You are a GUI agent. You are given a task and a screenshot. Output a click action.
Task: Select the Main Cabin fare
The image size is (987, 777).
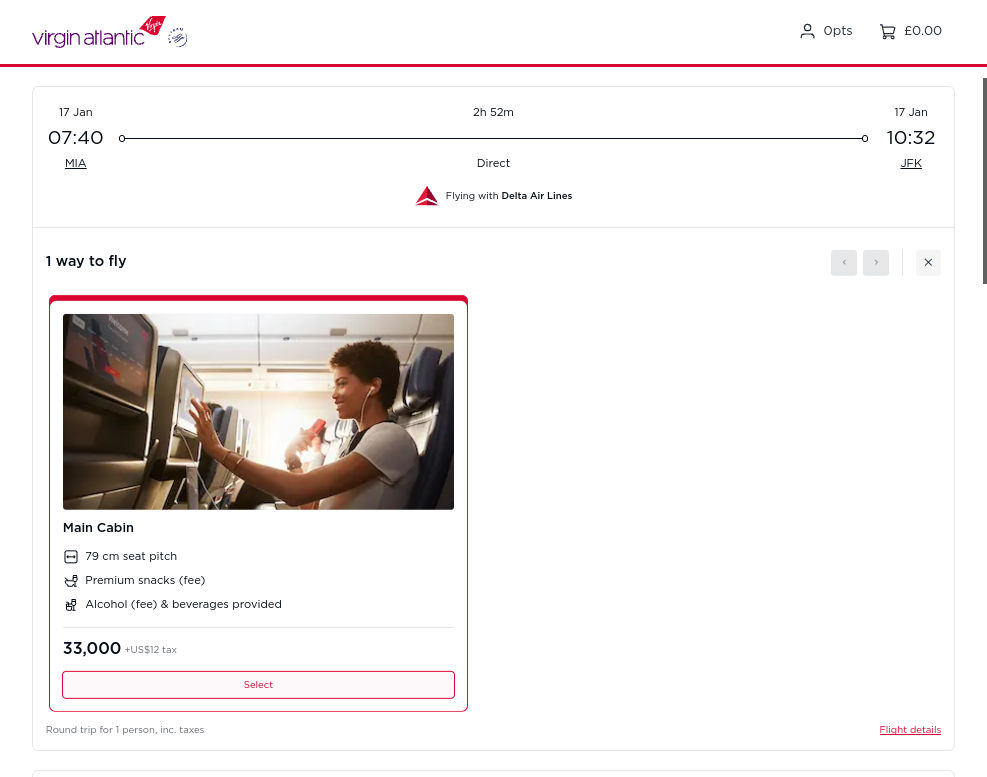click(258, 684)
